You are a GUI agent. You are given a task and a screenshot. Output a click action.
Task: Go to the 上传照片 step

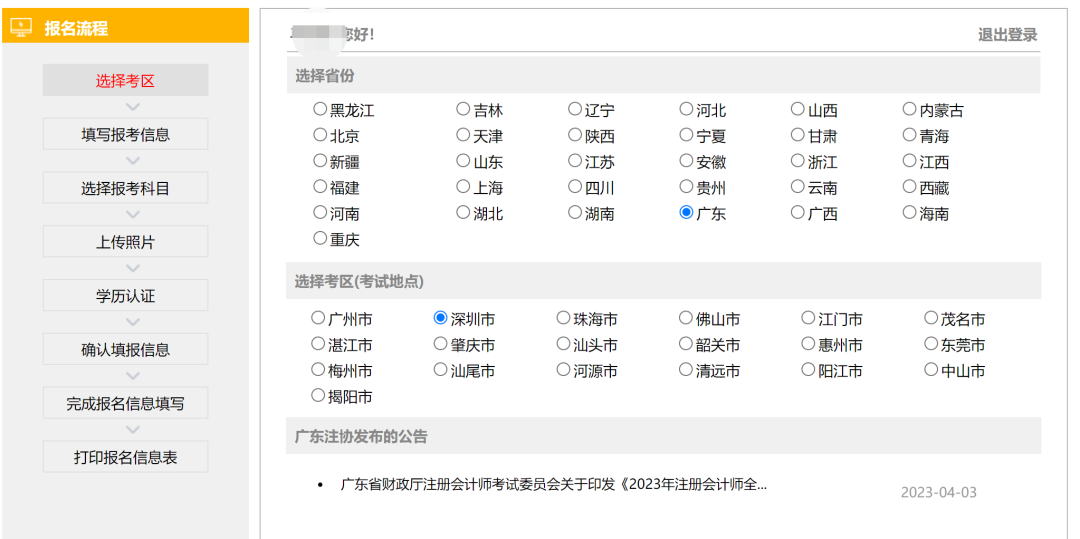click(x=125, y=242)
